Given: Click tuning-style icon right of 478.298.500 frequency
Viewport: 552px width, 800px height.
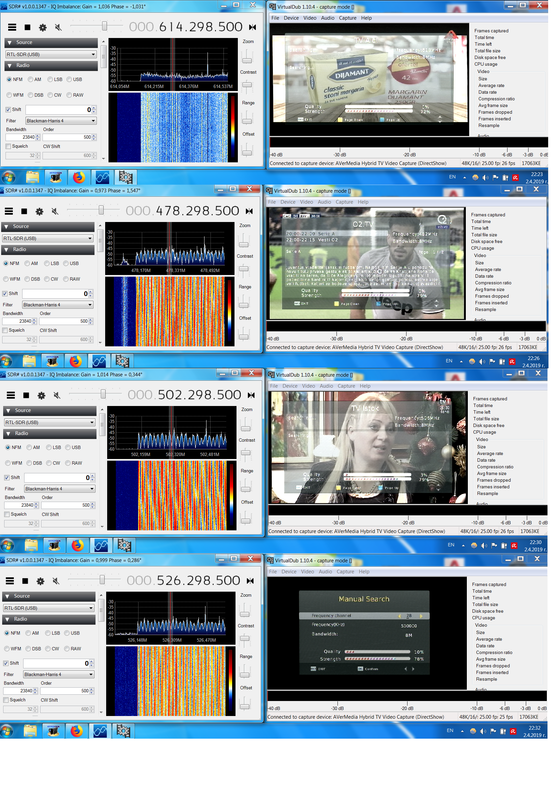Looking at the screenshot, I should (x=249, y=211).
